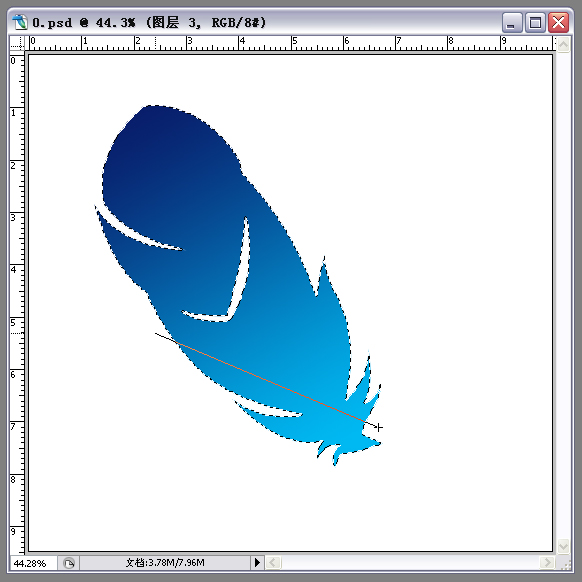Viewport: 582px width, 582px height.
Task: Click the vertical scrollbar up arrow
Action: pos(563,45)
